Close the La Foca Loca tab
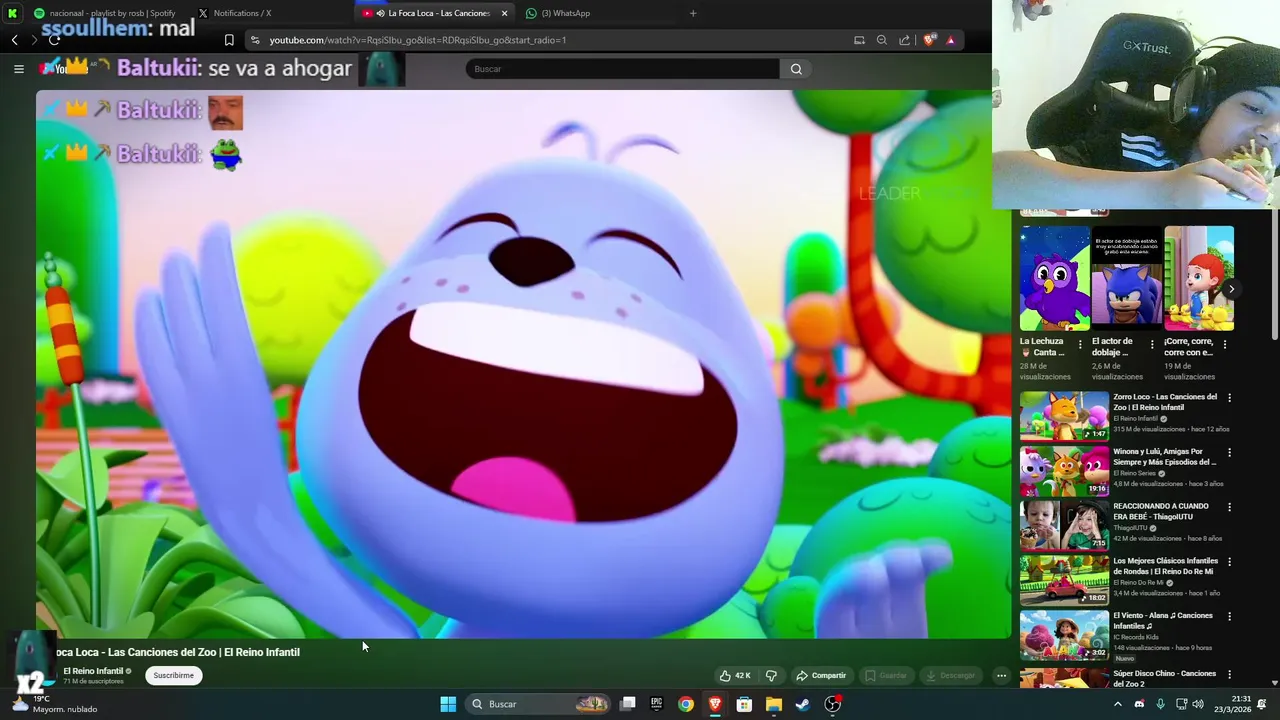Screen dimensions: 1280x720 pyautogui.click(x=504, y=13)
